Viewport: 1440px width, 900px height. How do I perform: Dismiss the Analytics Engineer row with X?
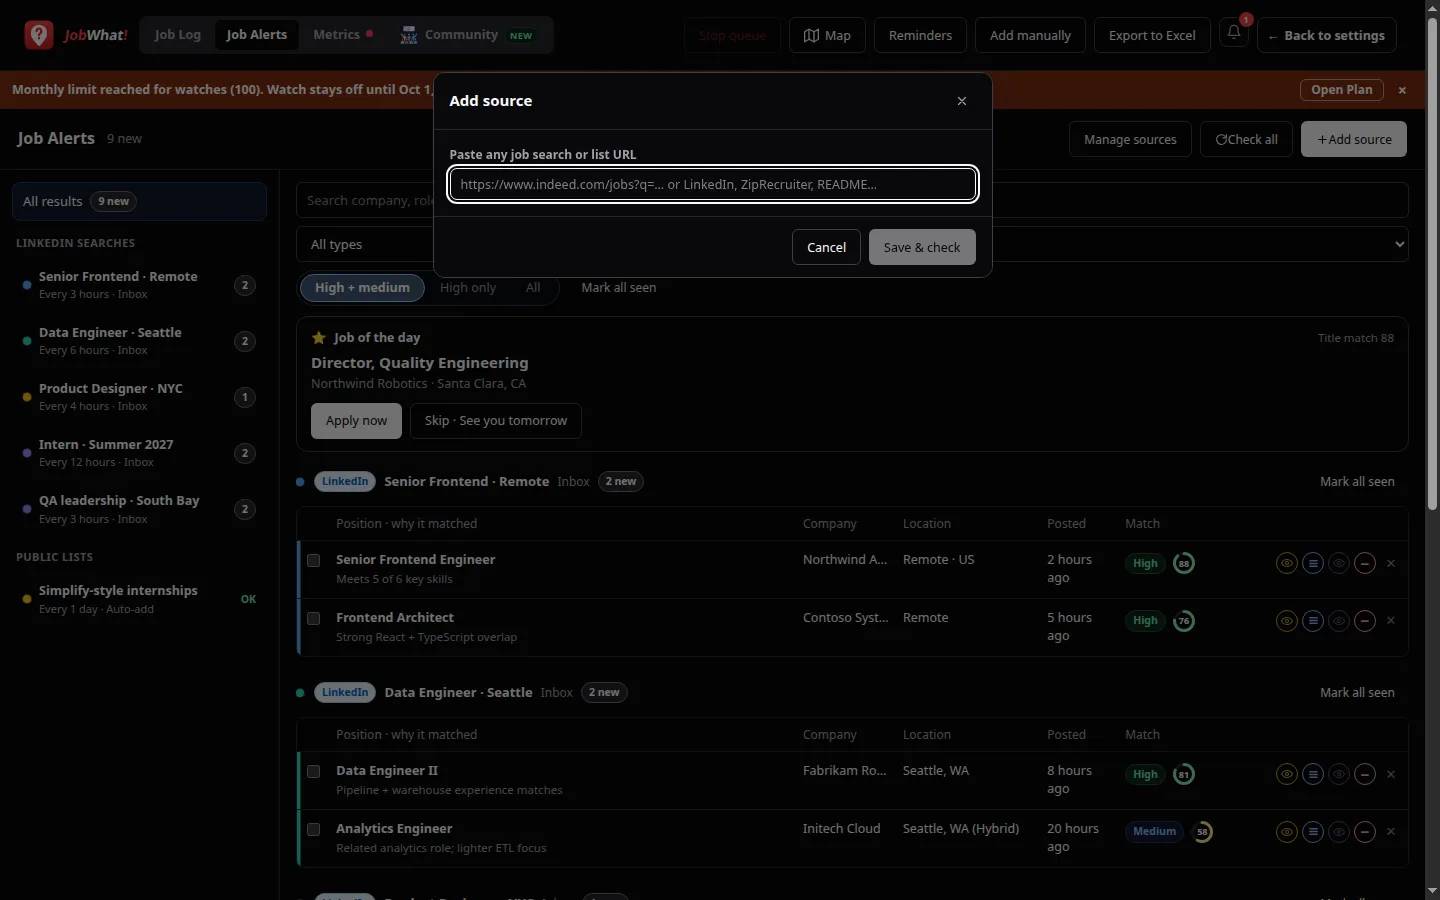tap(1391, 832)
